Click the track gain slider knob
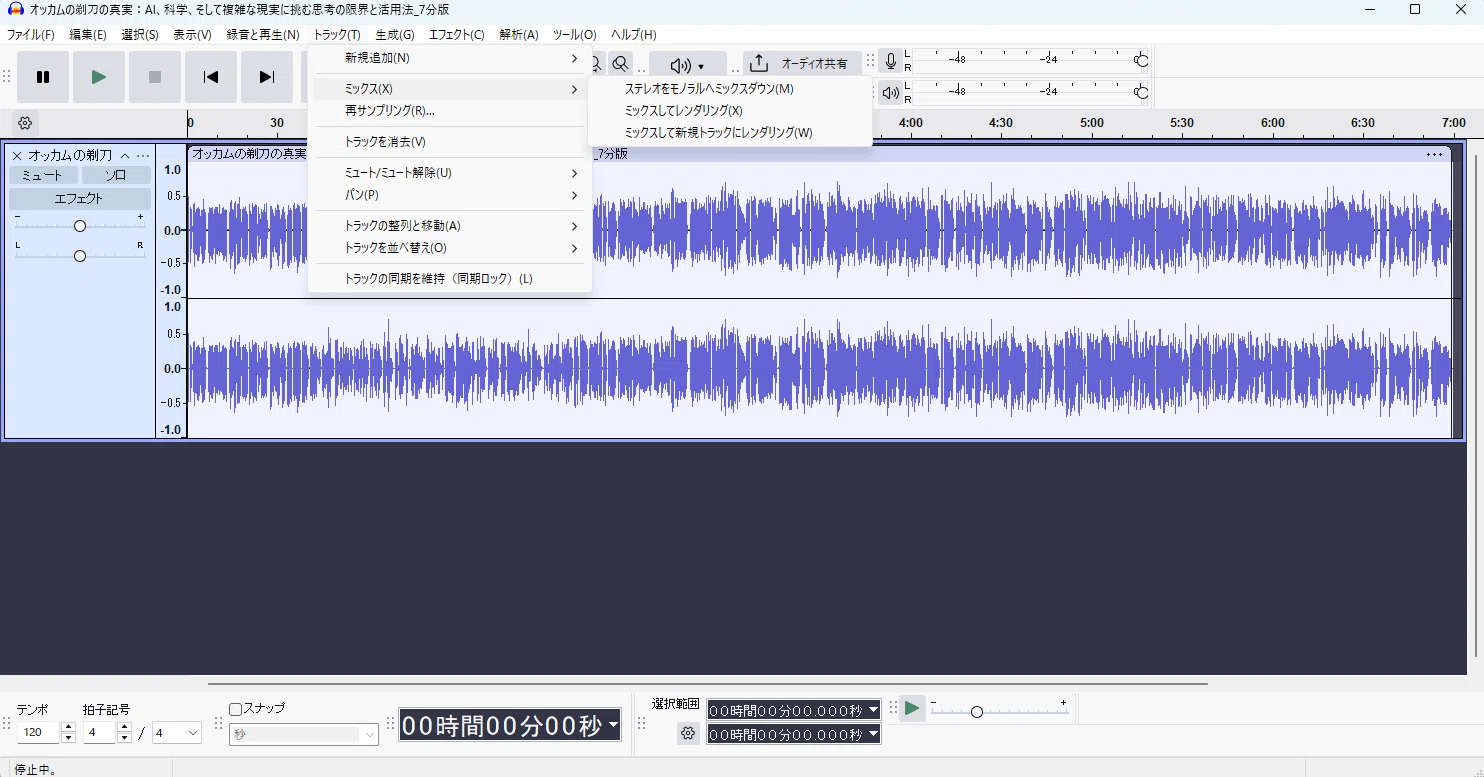The height and width of the screenshot is (777, 1484). coord(80,226)
